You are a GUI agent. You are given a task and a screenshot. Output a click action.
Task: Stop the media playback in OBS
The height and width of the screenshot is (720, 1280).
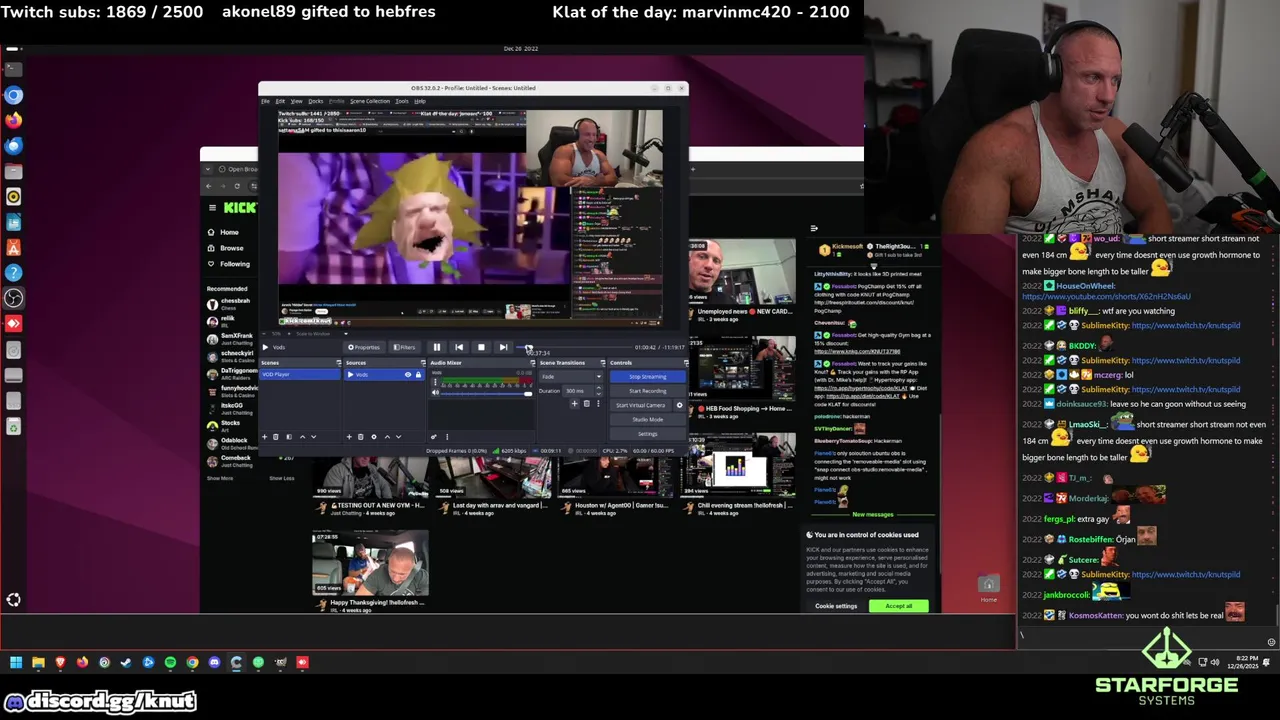[481, 347]
